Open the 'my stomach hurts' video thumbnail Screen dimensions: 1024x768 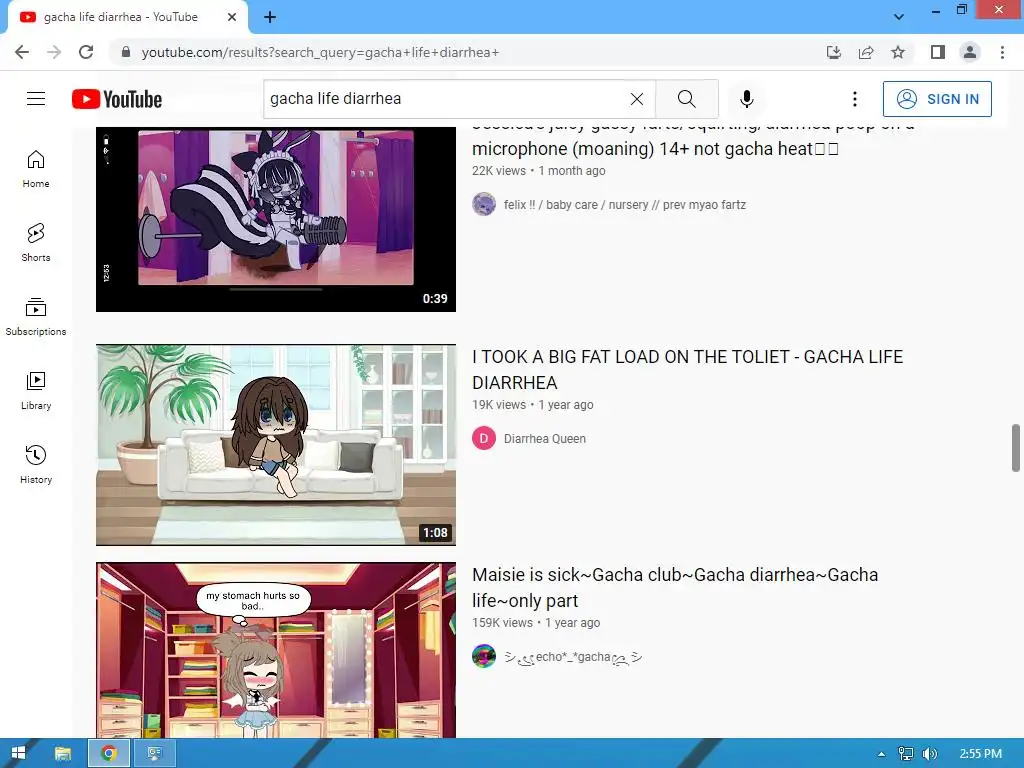[276, 650]
